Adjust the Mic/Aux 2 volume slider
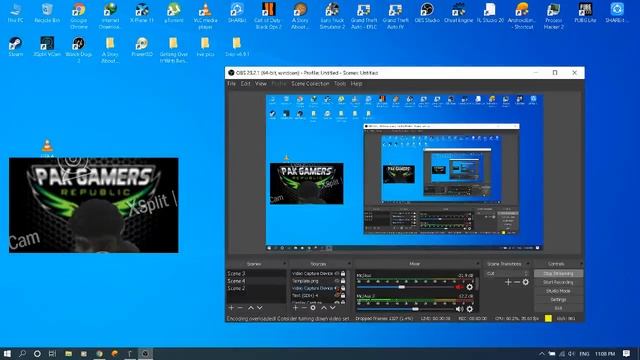This screenshot has width=640, height=360. point(405,309)
